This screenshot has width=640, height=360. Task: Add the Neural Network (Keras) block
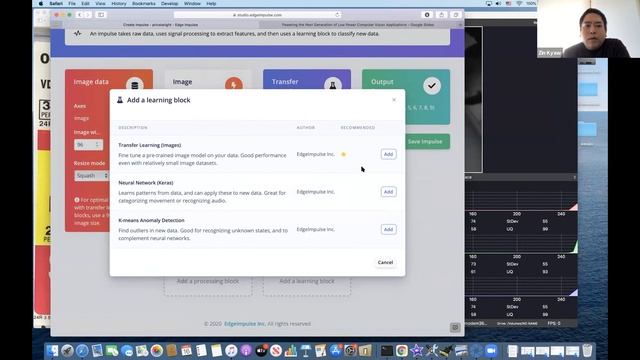click(388, 192)
